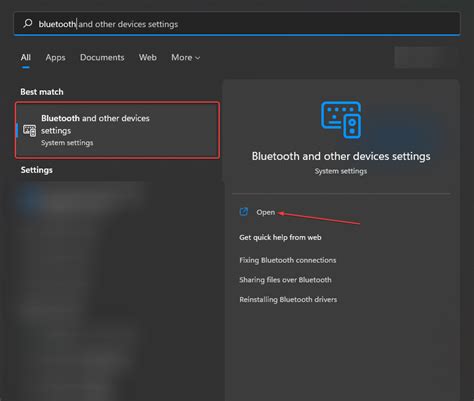Click the preview title Bluetooth and other devices settings

(341, 156)
